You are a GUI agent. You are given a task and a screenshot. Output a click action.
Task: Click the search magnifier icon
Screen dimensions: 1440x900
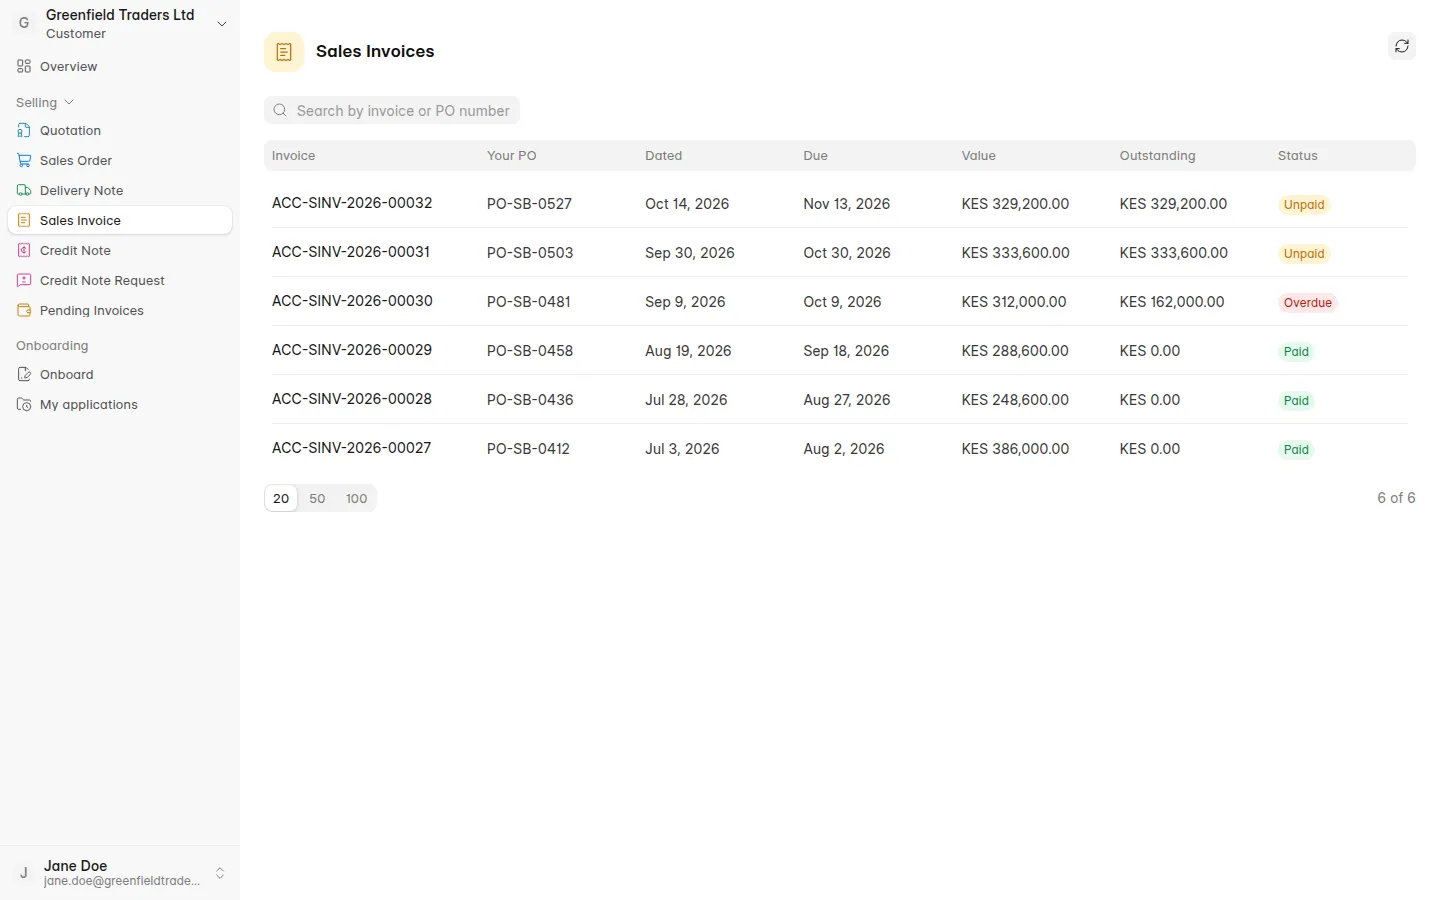tap(280, 111)
